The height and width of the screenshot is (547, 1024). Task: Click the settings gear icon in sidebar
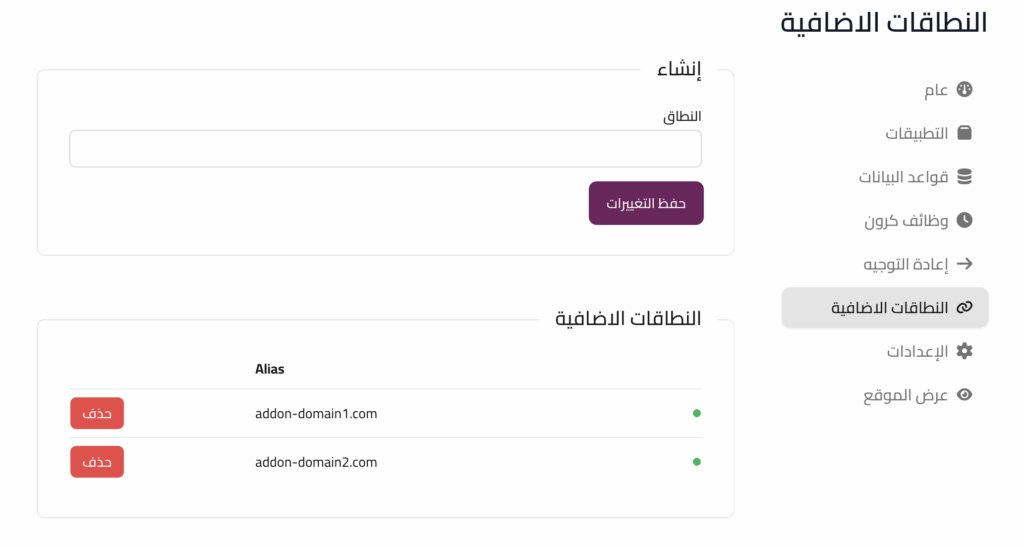tap(964, 351)
